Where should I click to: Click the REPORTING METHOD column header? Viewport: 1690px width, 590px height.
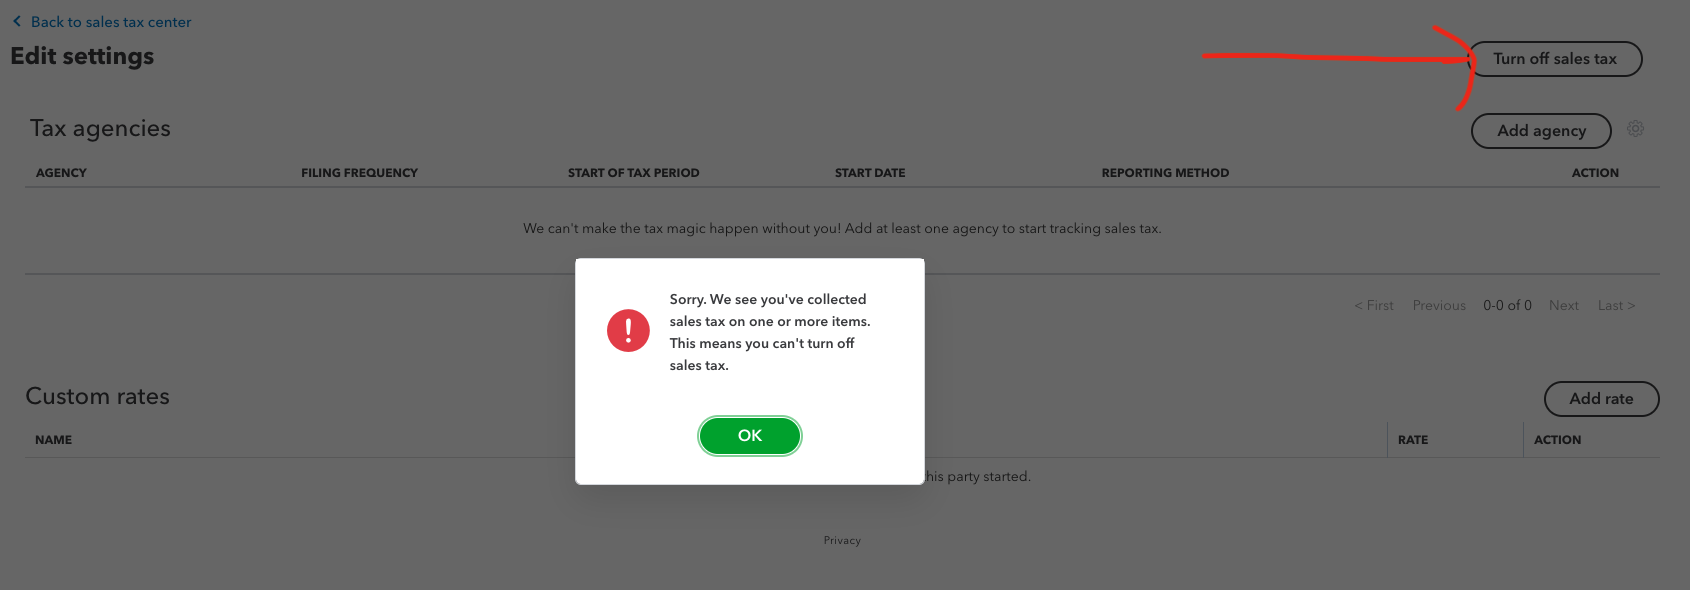pos(1165,173)
